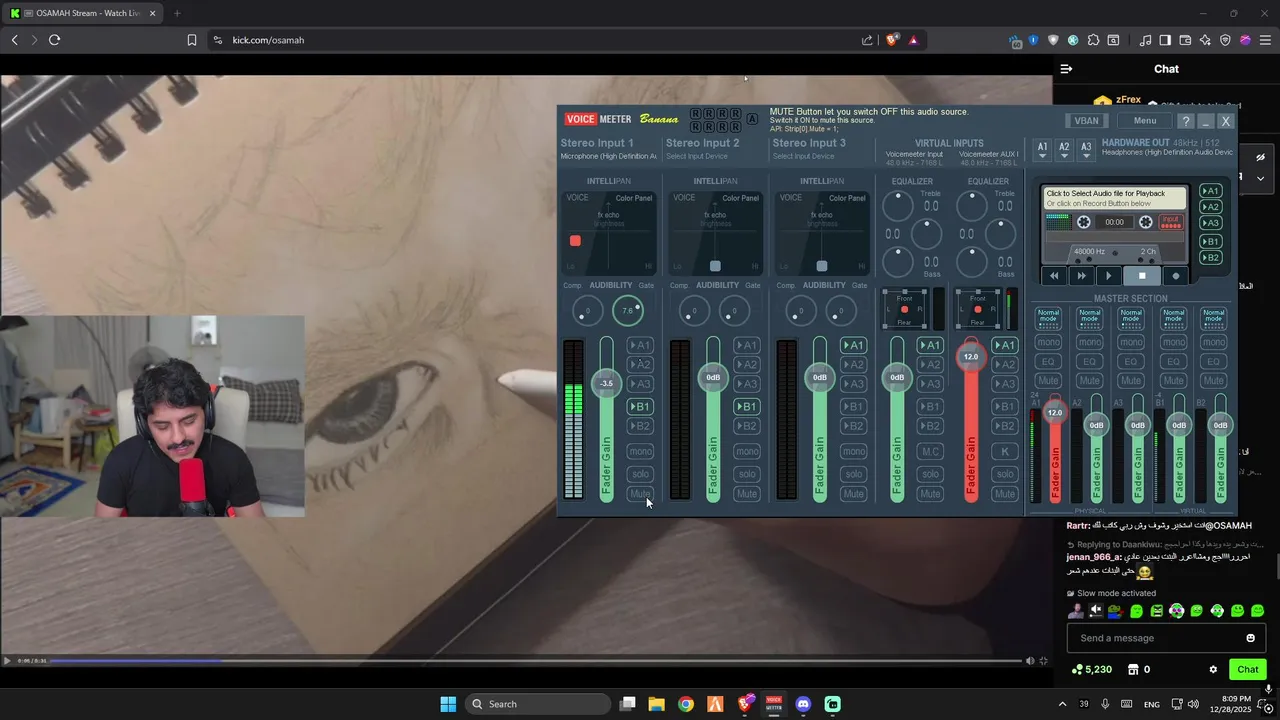1280x720 pixels.
Task: Enable A1 routing on Stereo Input 1
Action: [639, 346]
